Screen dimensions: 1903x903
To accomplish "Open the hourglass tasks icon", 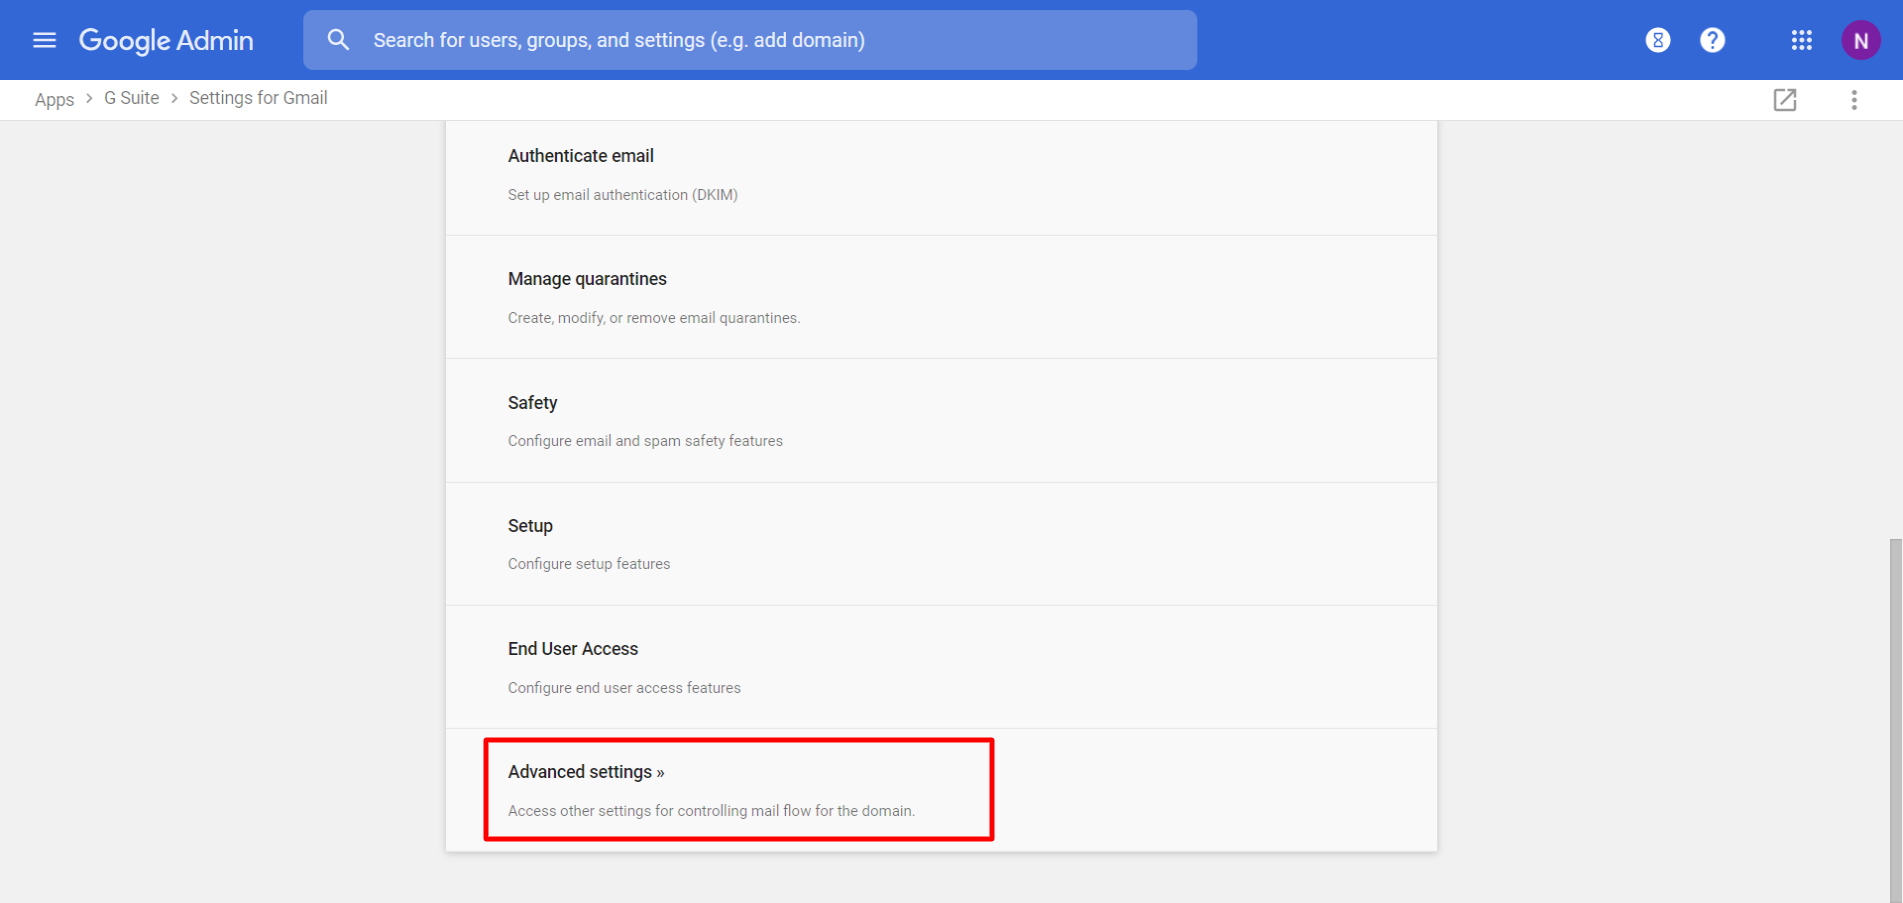I will pyautogui.click(x=1657, y=40).
